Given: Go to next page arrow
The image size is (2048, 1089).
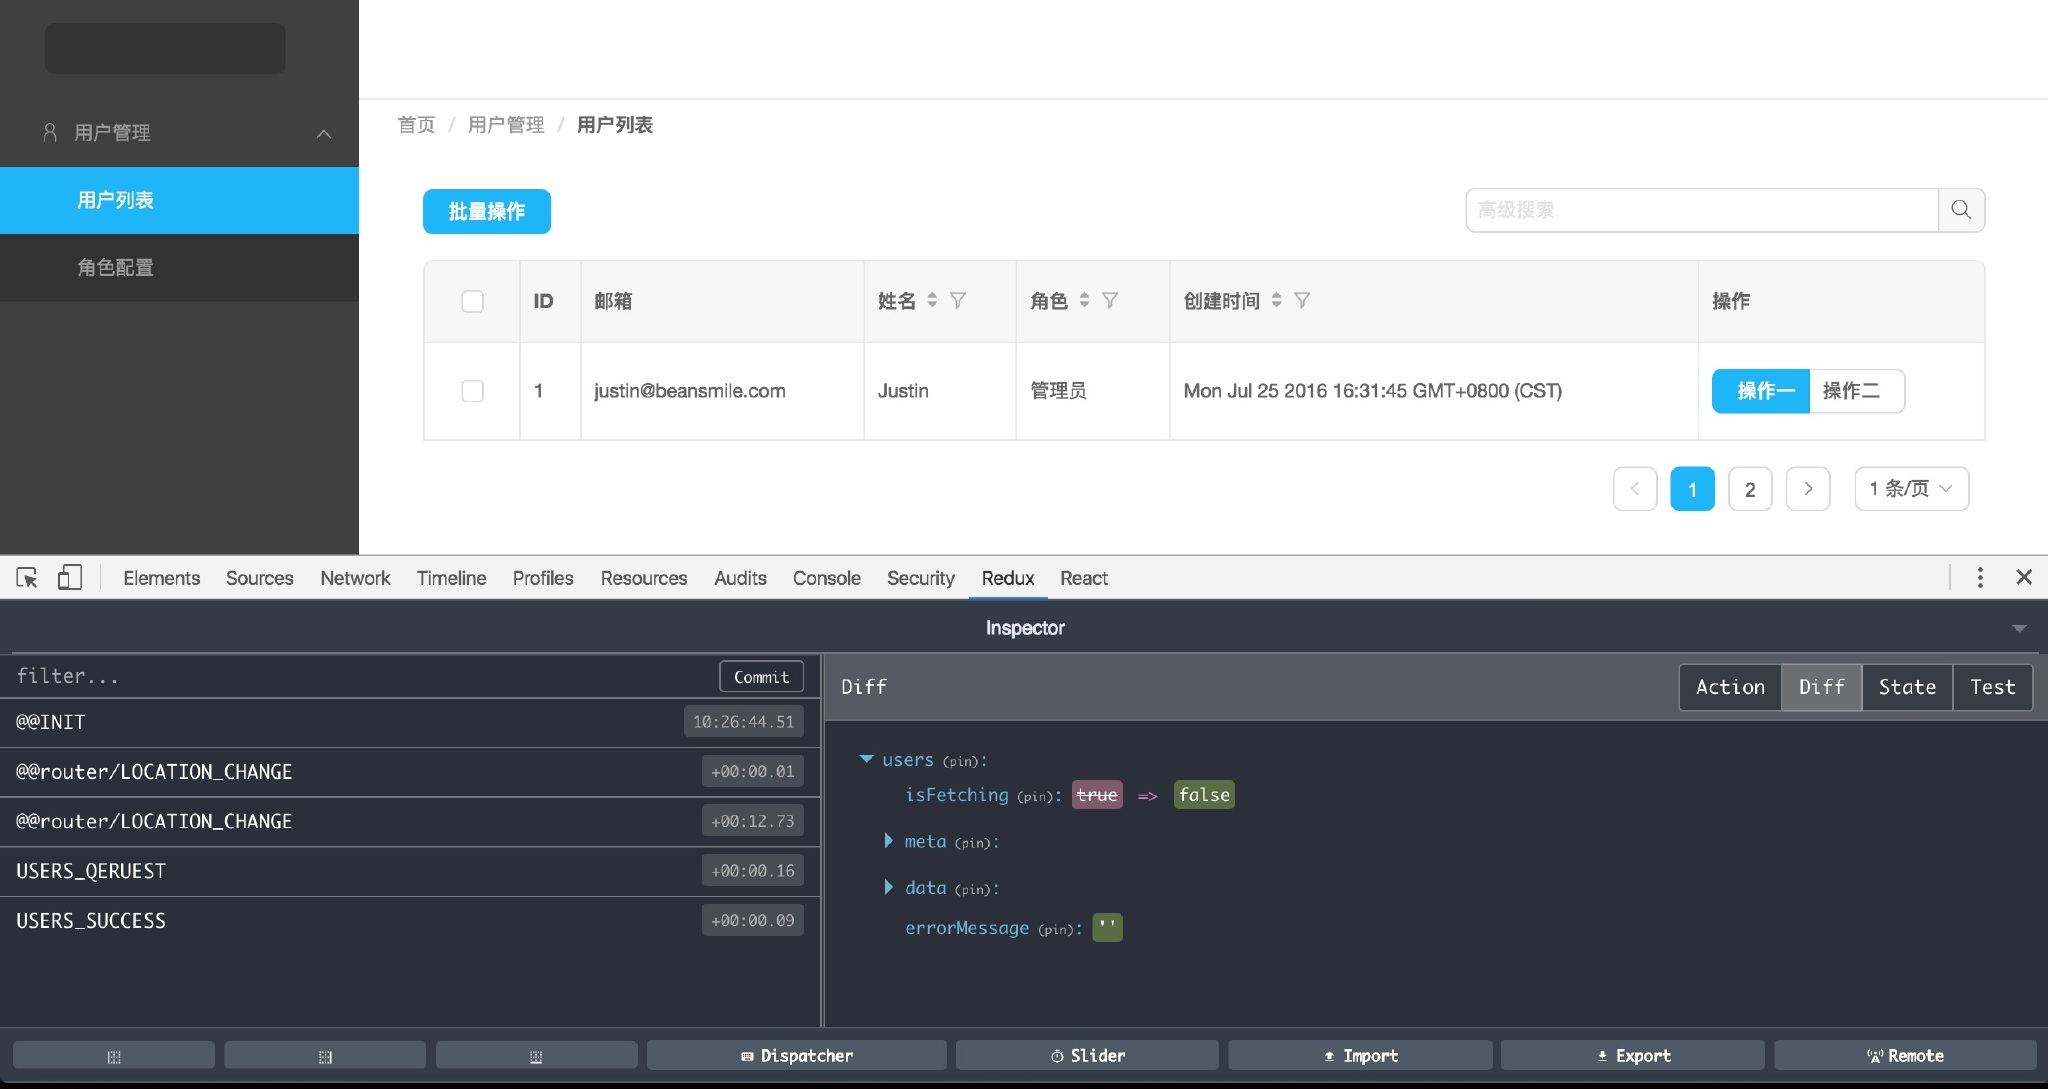Looking at the screenshot, I should coord(1808,489).
